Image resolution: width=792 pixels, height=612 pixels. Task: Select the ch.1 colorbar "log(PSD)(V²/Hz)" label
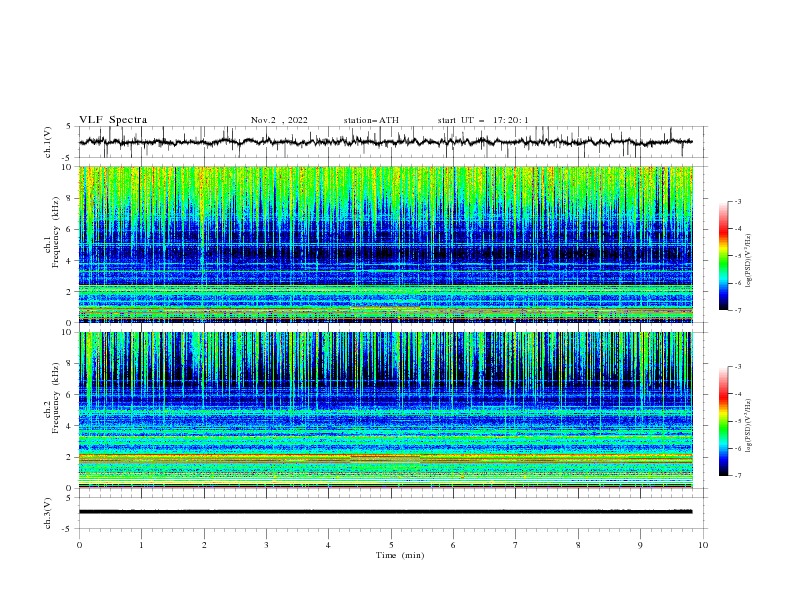coord(748,261)
